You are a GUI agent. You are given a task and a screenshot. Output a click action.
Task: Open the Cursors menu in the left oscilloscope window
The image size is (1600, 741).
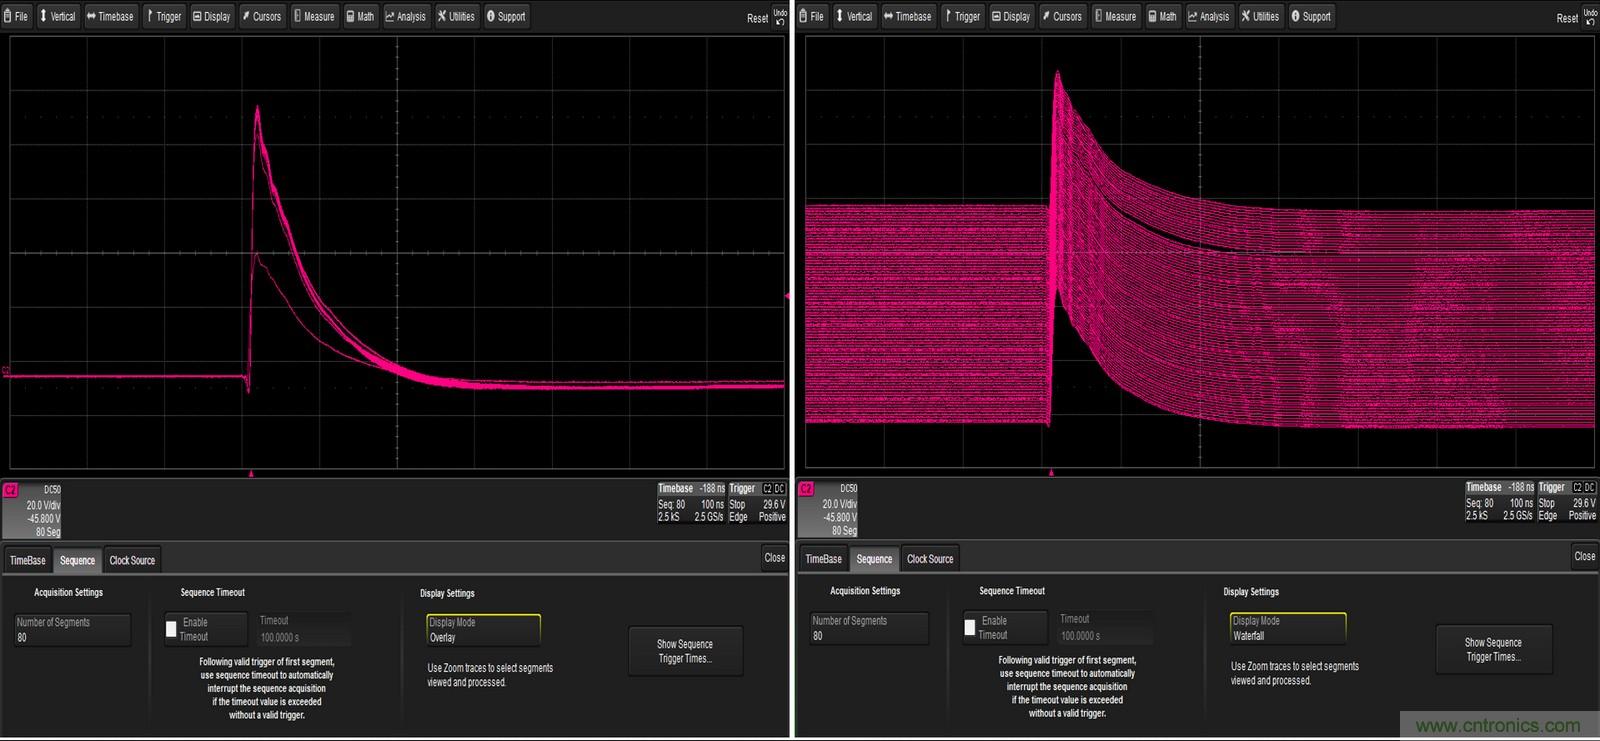tap(262, 16)
